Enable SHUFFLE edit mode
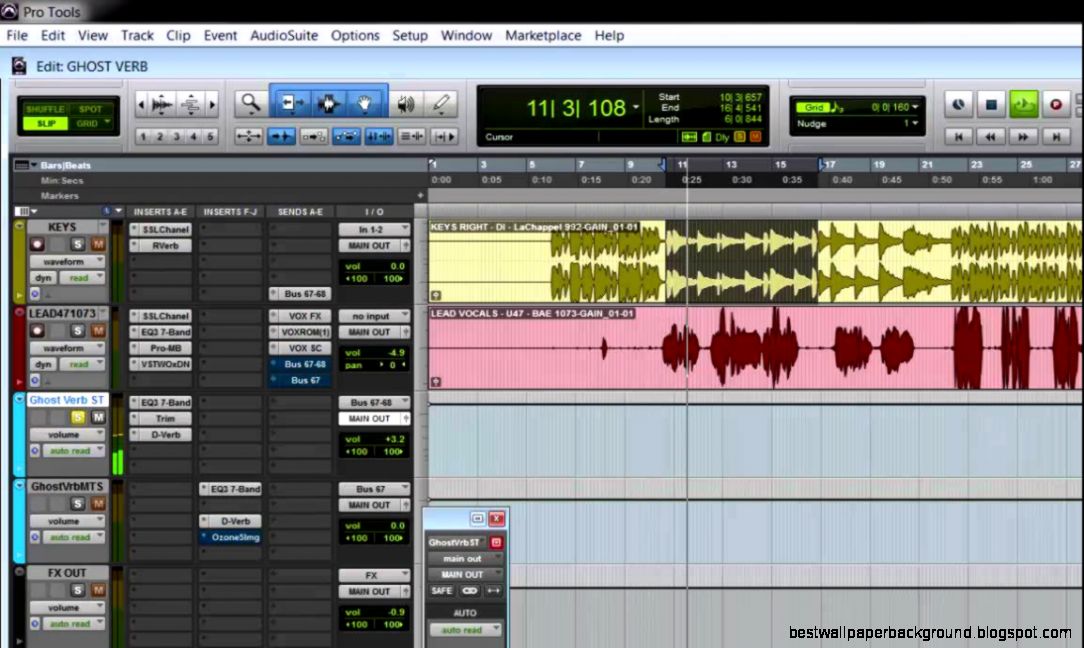1084x648 pixels. point(45,109)
